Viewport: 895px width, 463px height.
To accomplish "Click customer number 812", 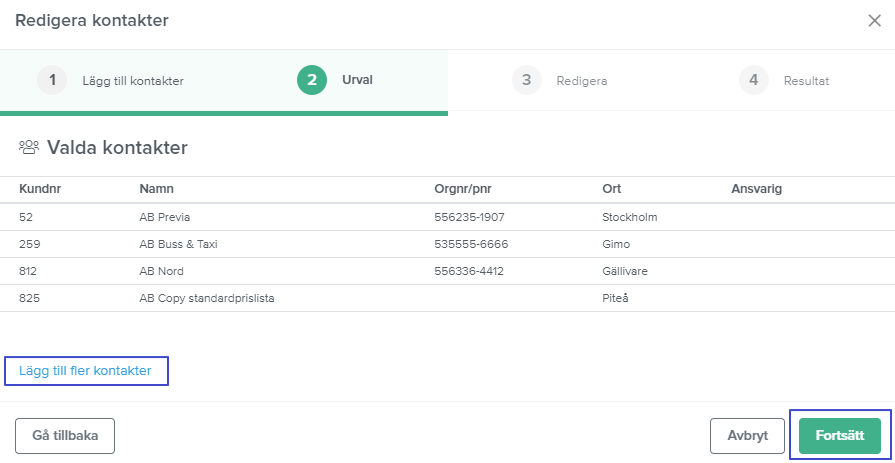I will point(28,271).
